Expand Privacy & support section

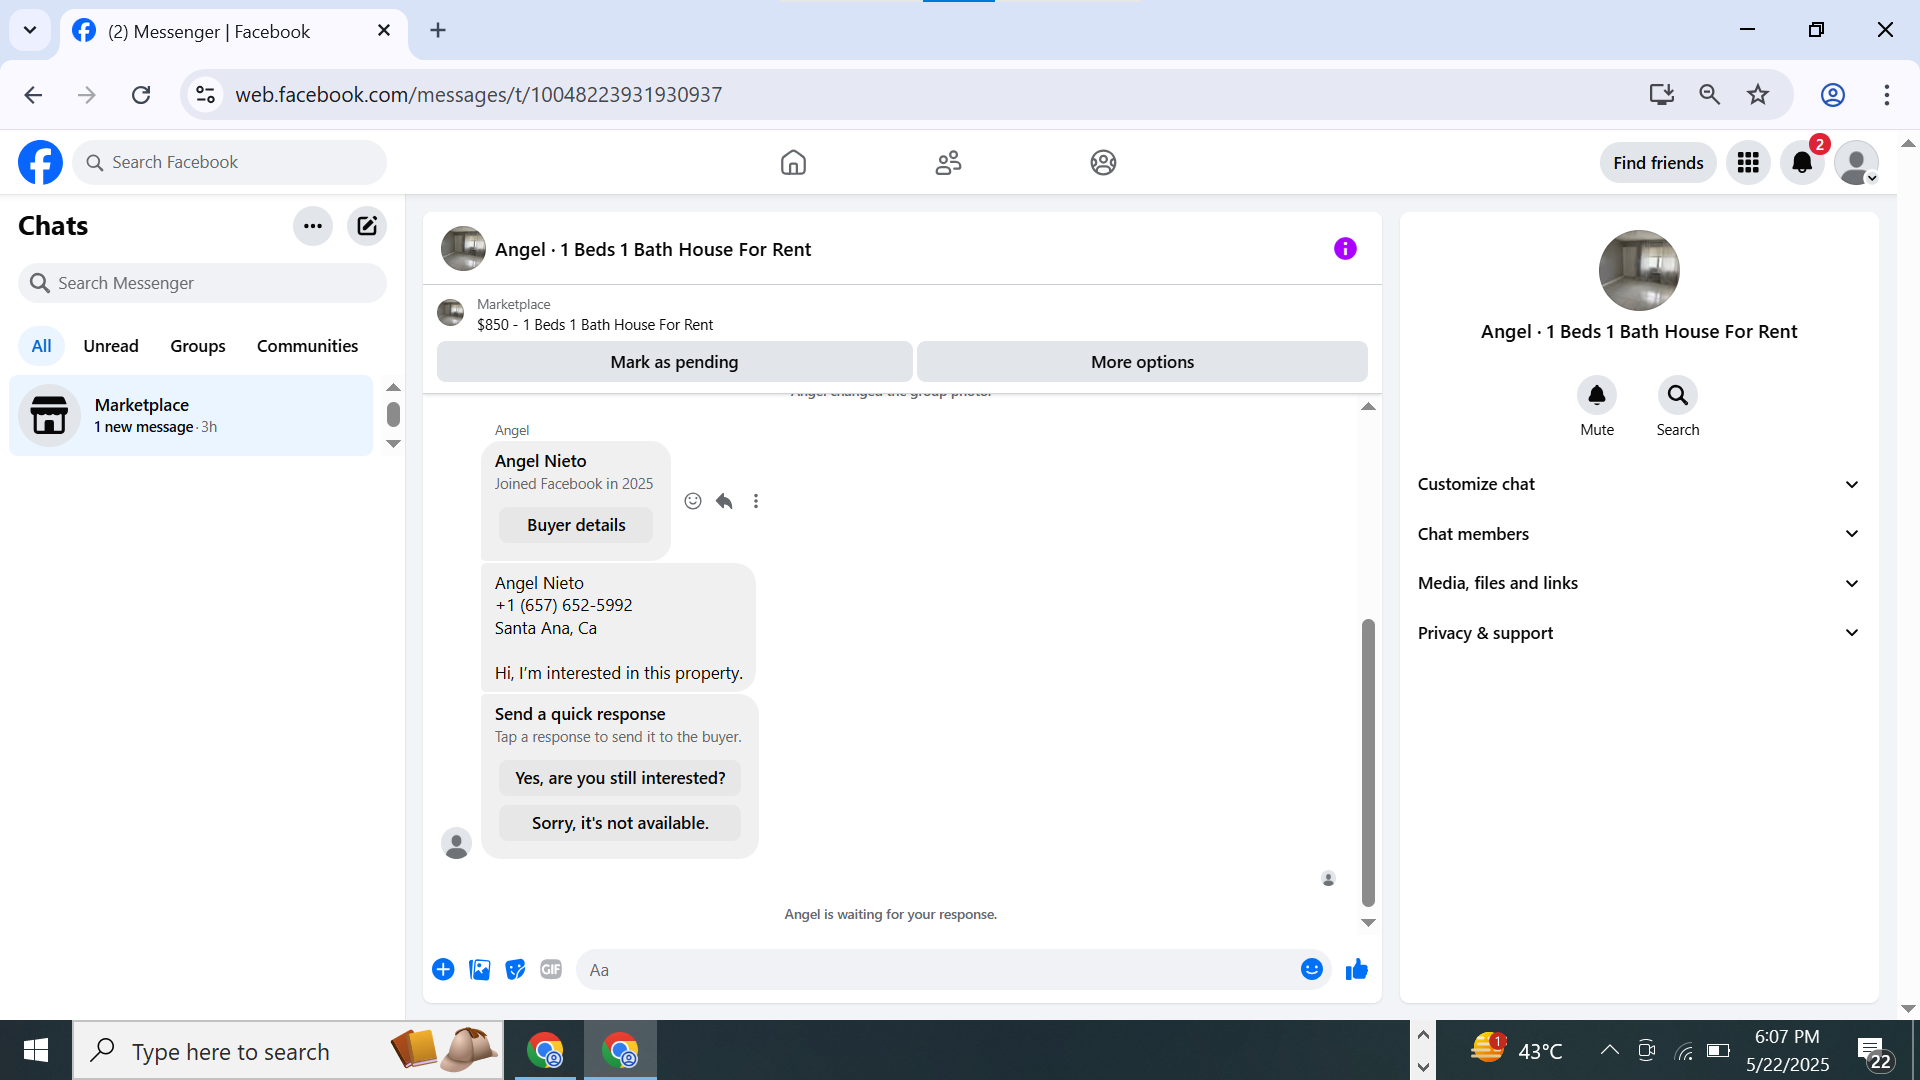click(1639, 633)
